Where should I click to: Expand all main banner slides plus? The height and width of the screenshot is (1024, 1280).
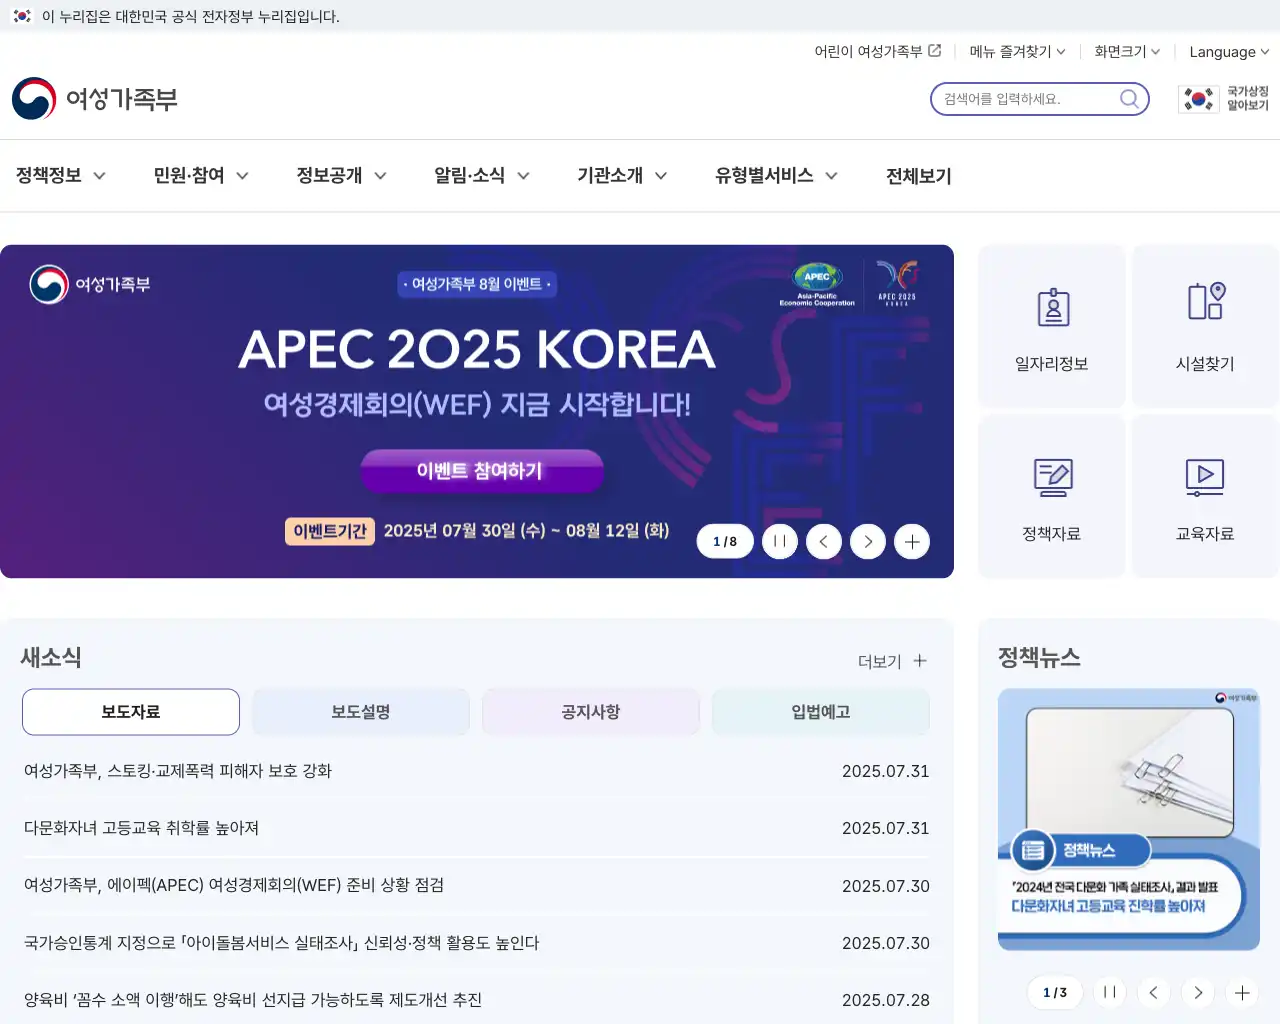click(912, 541)
